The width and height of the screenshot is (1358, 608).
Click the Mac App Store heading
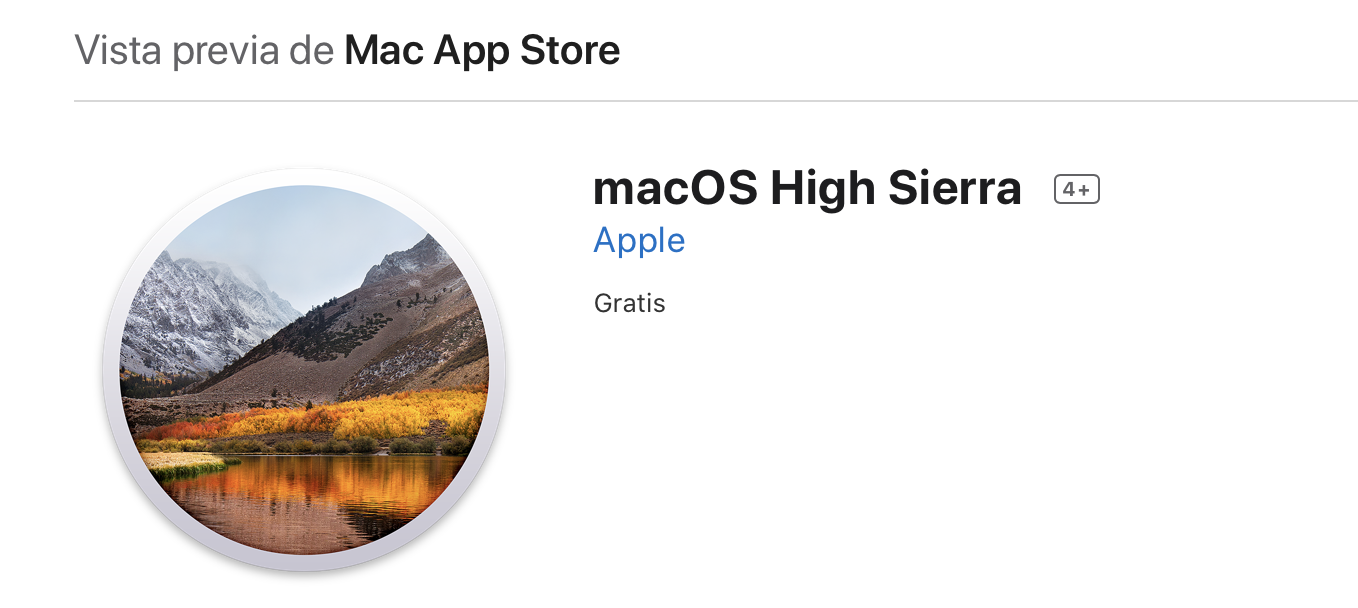(x=482, y=50)
